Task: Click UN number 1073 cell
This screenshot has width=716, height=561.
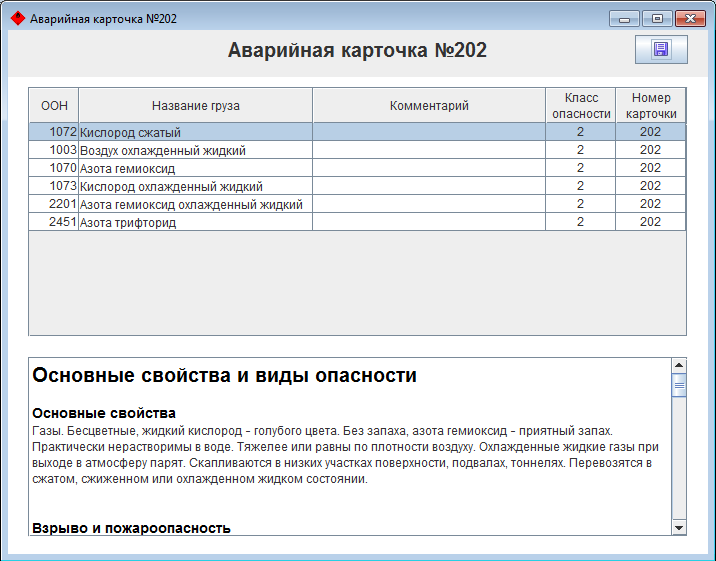Action: [x=54, y=186]
